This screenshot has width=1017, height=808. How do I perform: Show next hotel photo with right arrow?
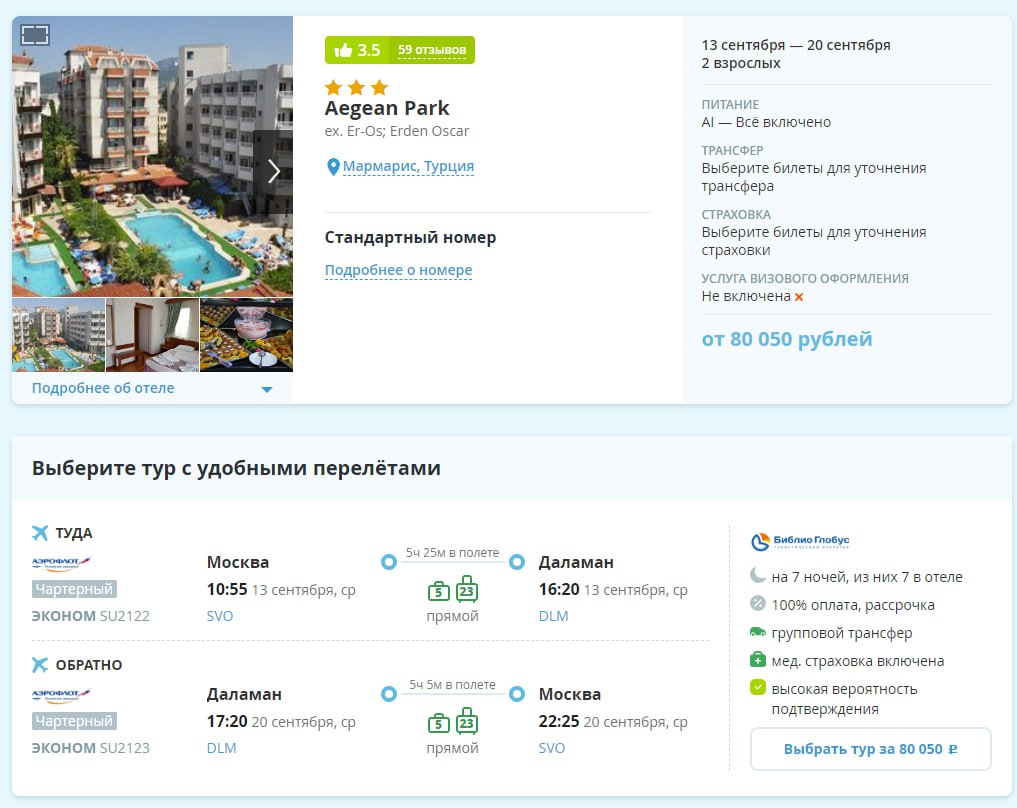point(273,171)
